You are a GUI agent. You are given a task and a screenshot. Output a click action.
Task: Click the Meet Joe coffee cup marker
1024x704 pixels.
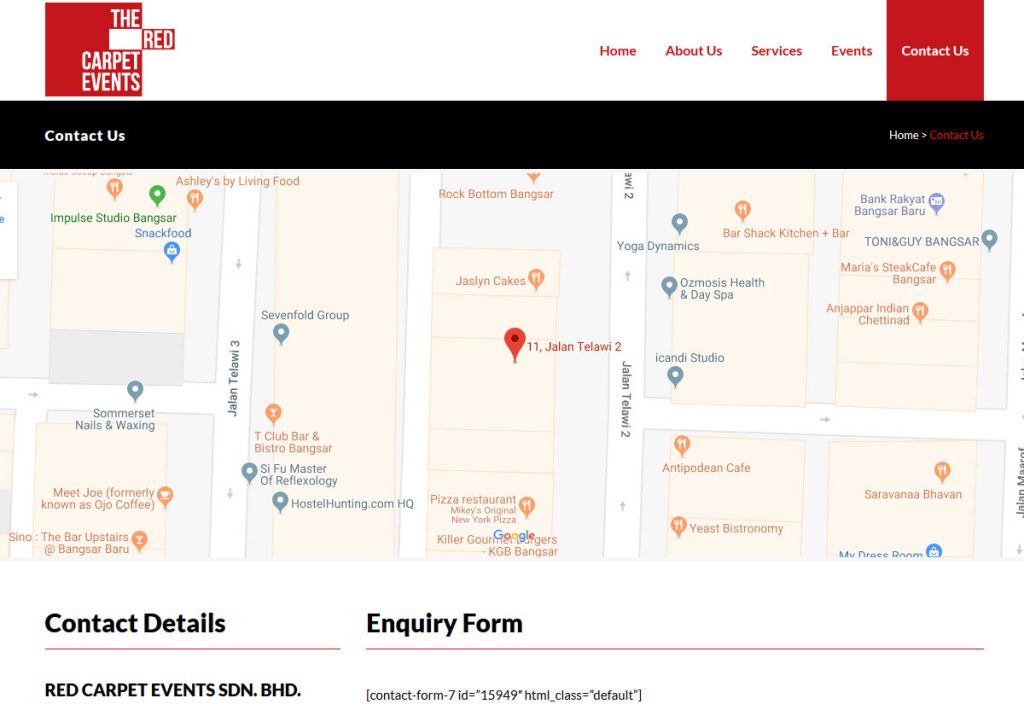coord(165,496)
